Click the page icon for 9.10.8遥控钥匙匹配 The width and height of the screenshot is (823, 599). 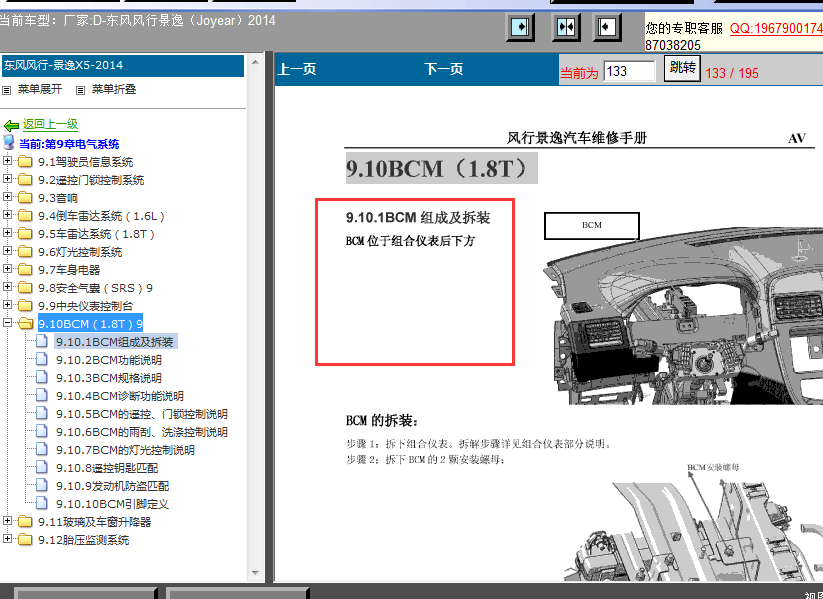click(x=42, y=467)
